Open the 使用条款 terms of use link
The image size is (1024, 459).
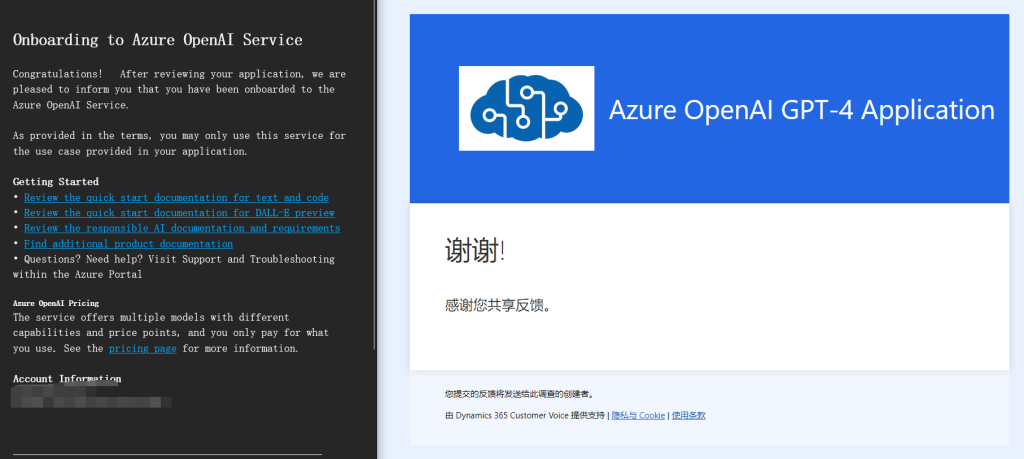tap(688, 415)
